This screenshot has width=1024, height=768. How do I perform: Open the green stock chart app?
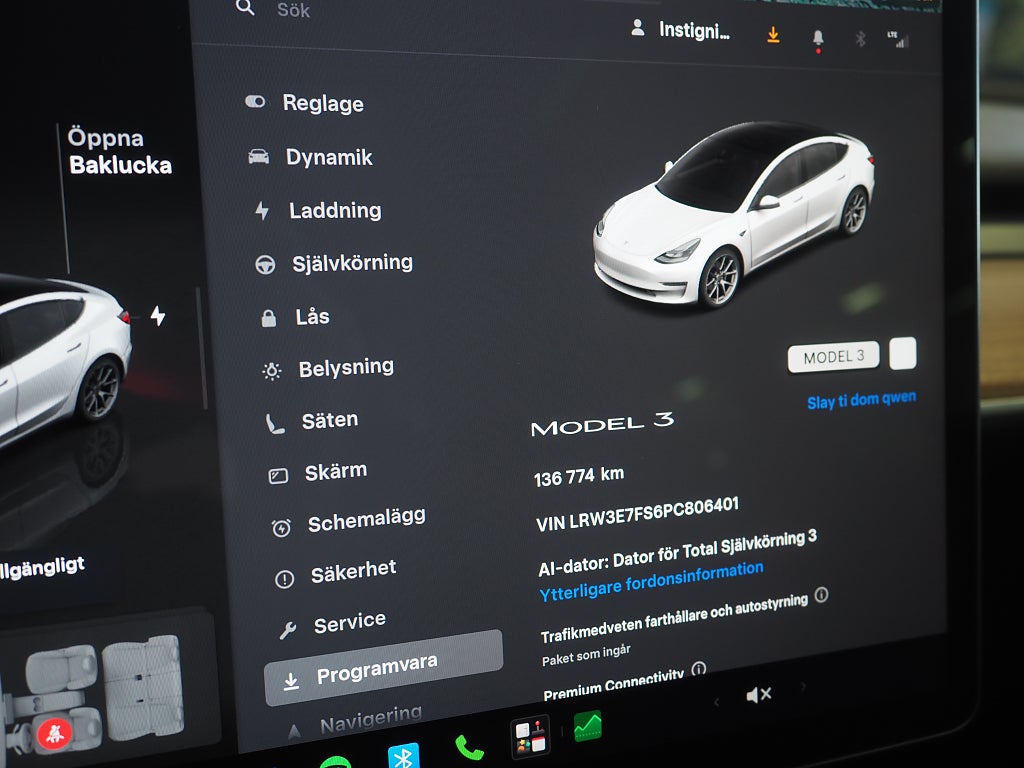pyautogui.click(x=588, y=727)
